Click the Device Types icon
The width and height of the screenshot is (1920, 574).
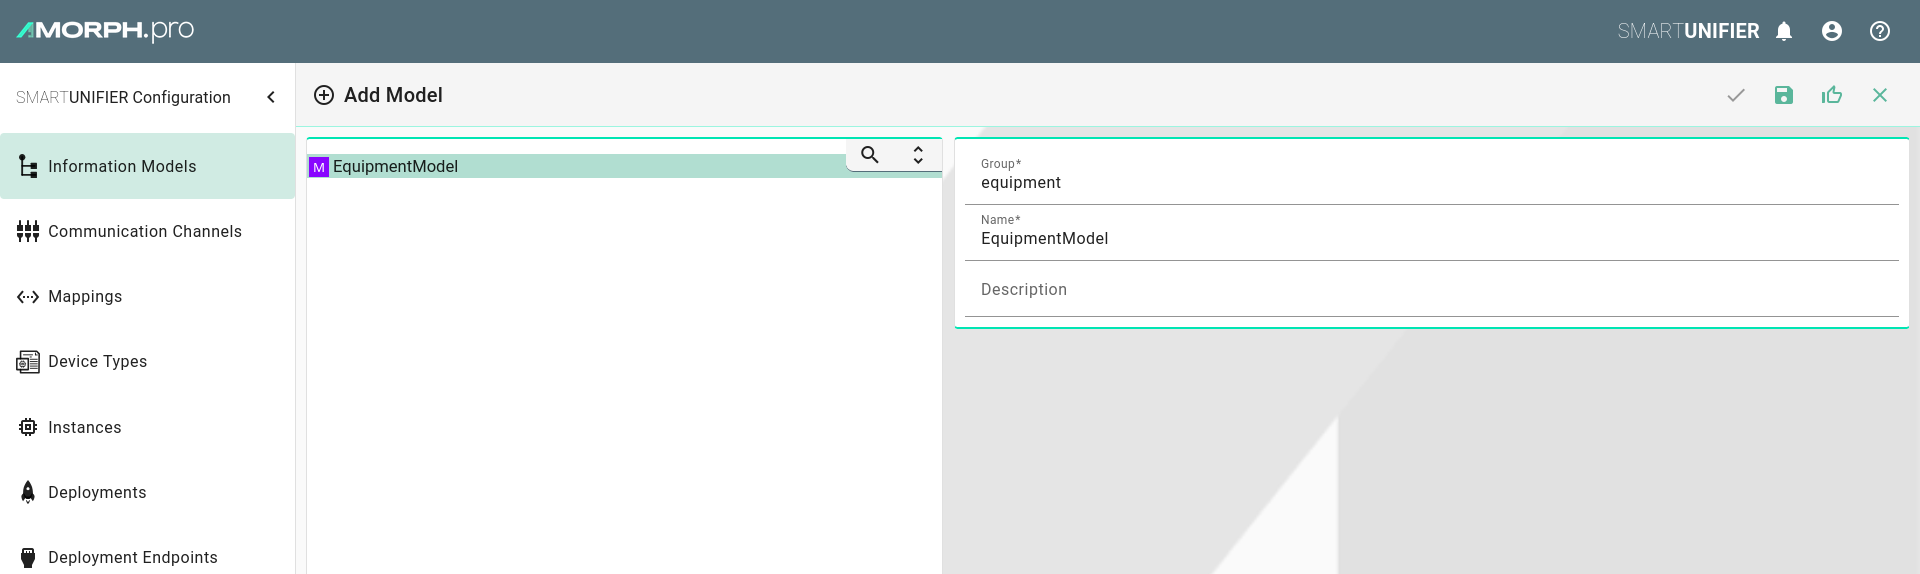28,362
